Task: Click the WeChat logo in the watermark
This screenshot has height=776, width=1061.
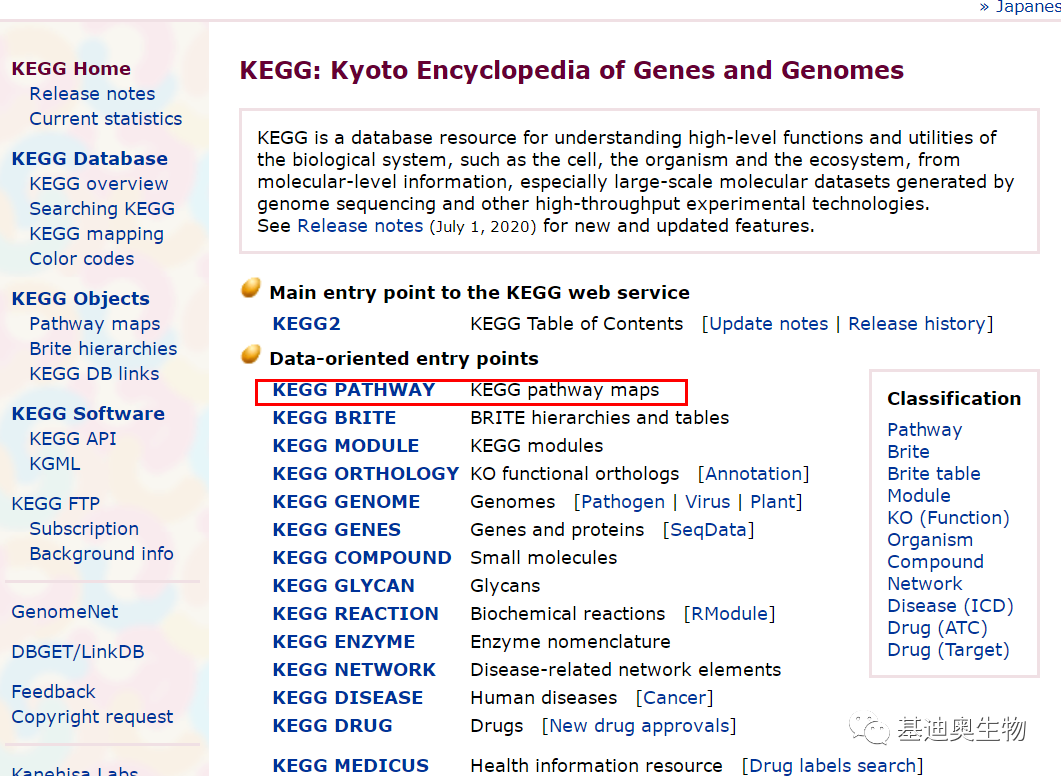Action: [x=869, y=729]
